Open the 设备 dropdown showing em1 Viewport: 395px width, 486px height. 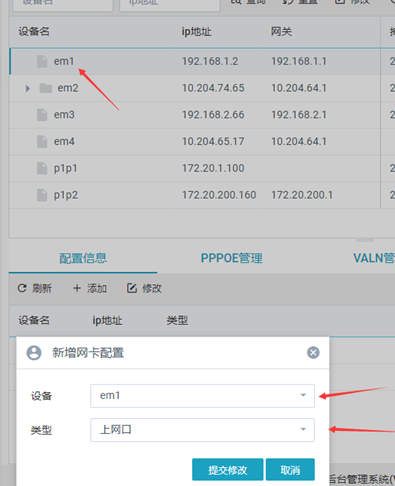(x=202, y=396)
